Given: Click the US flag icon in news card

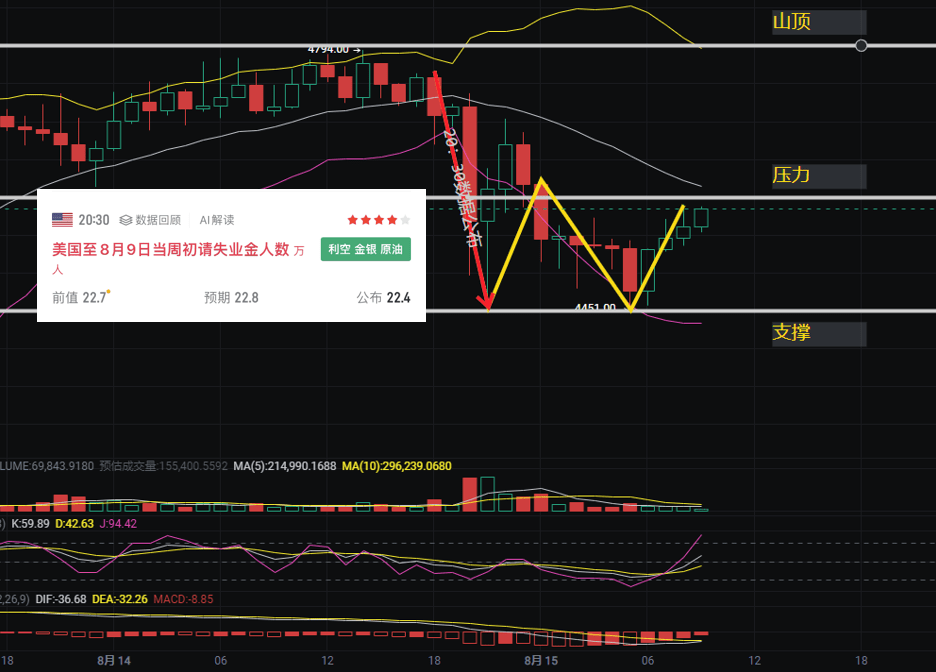Looking at the screenshot, I should (62, 220).
